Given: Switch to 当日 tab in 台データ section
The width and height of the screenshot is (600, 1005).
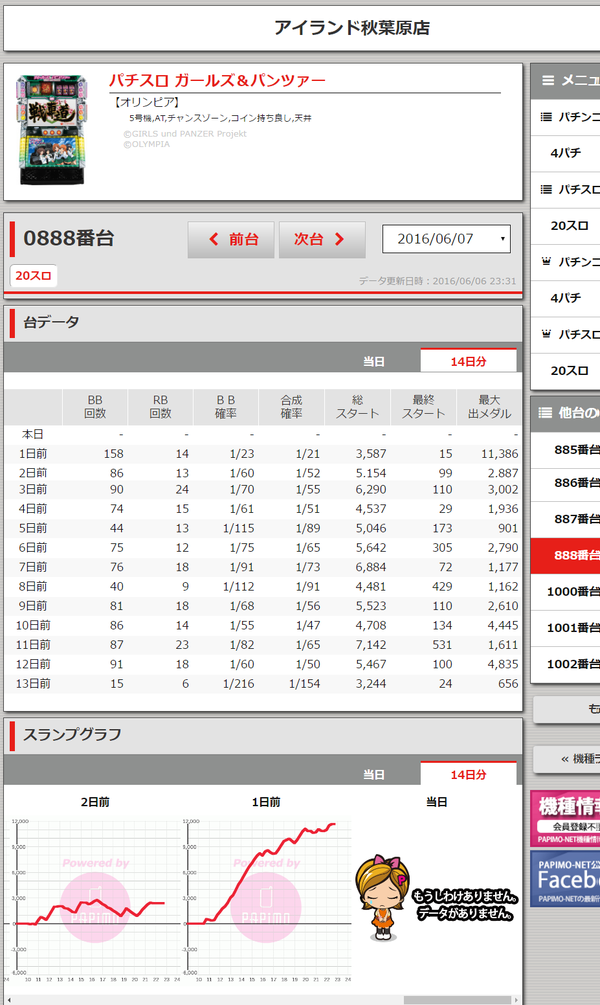Looking at the screenshot, I should pos(374,361).
